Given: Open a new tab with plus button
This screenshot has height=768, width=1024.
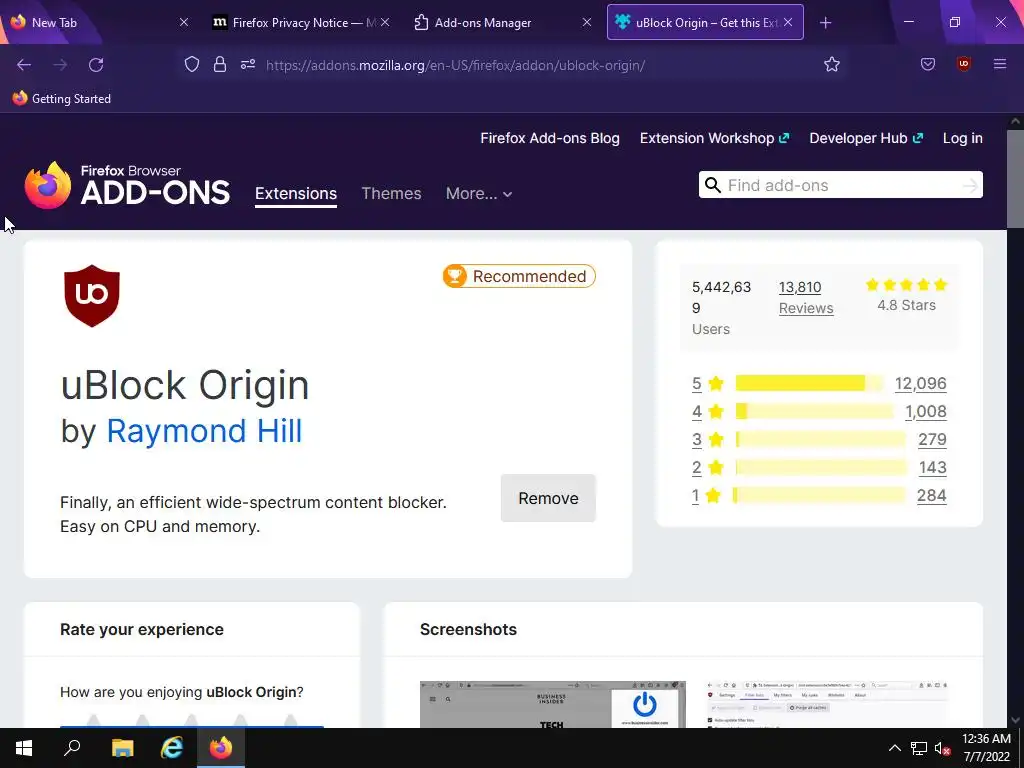Looking at the screenshot, I should click(x=825, y=23).
